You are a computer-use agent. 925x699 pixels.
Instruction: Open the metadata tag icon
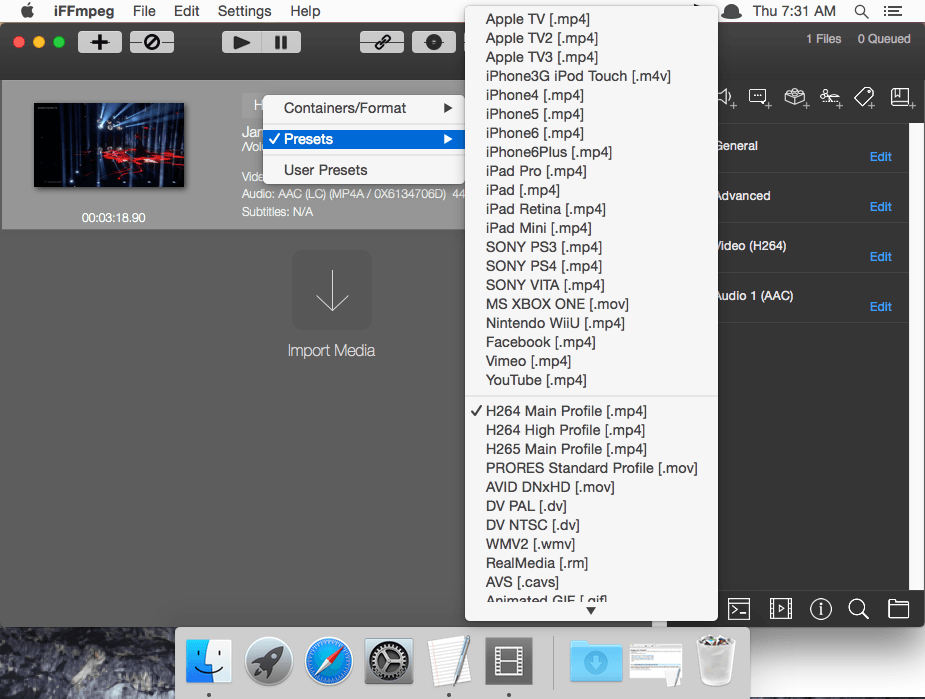(865, 97)
